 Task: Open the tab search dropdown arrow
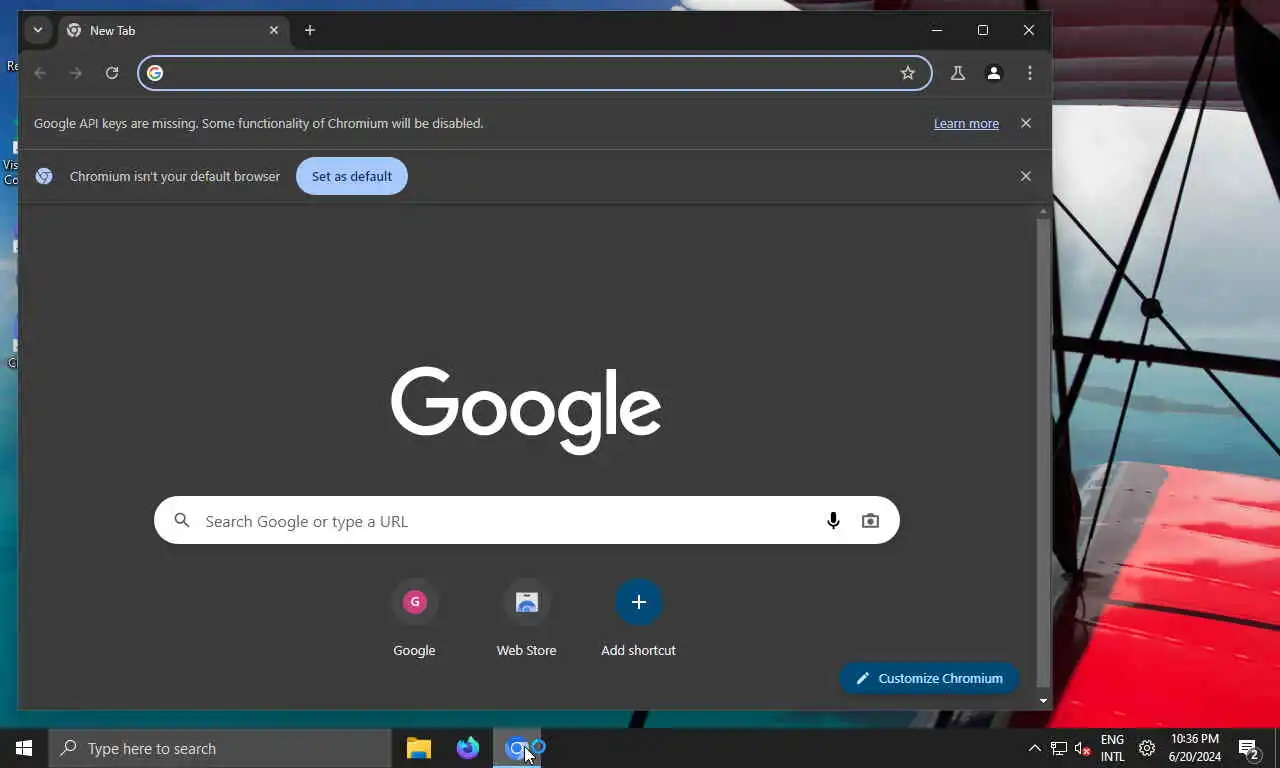tap(38, 30)
